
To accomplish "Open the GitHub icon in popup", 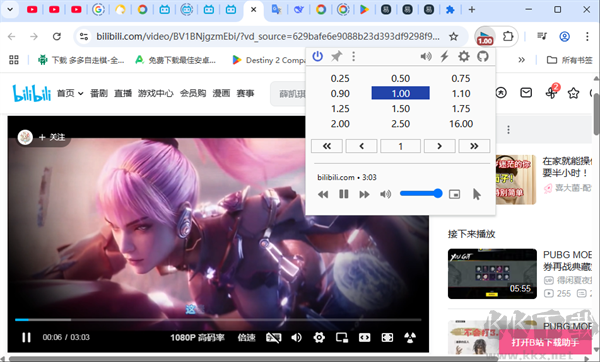I will tap(483, 57).
